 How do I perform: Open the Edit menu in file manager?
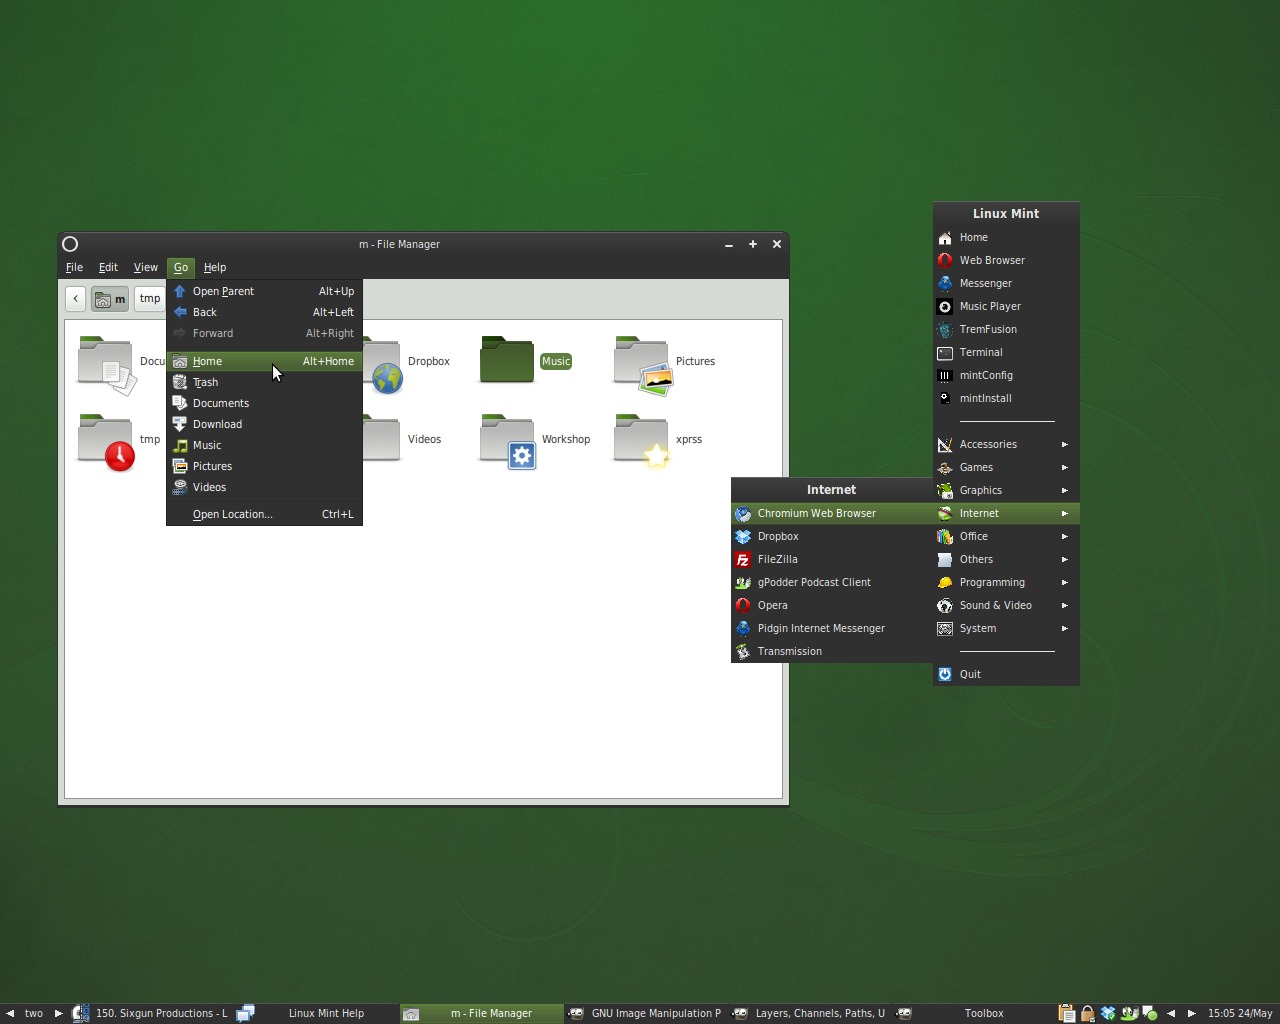108,267
